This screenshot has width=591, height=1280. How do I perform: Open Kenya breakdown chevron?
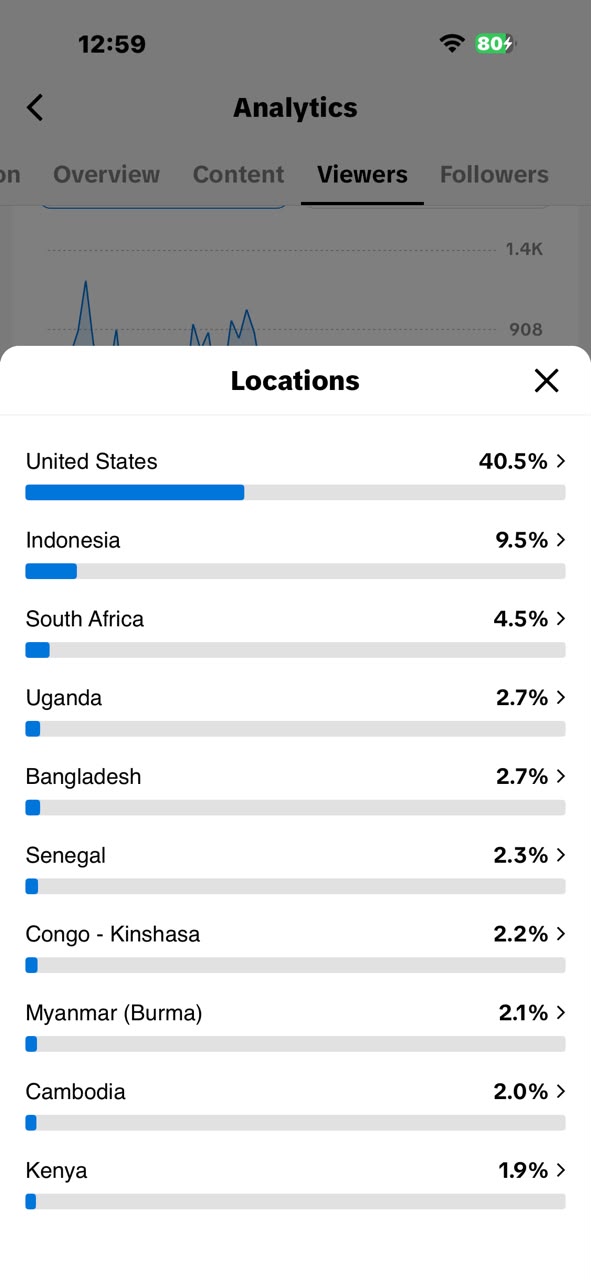[x=561, y=1170]
